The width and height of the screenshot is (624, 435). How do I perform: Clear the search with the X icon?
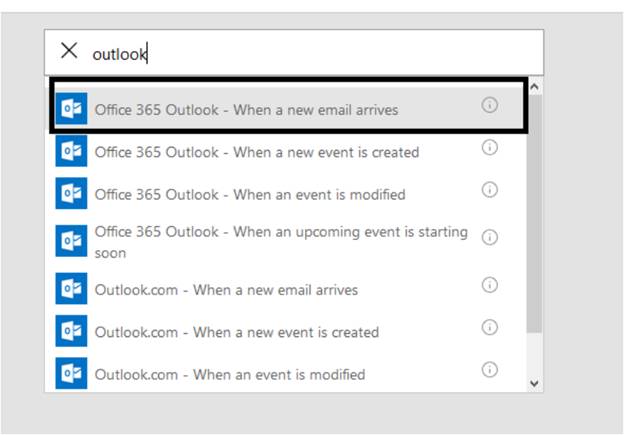(x=69, y=51)
